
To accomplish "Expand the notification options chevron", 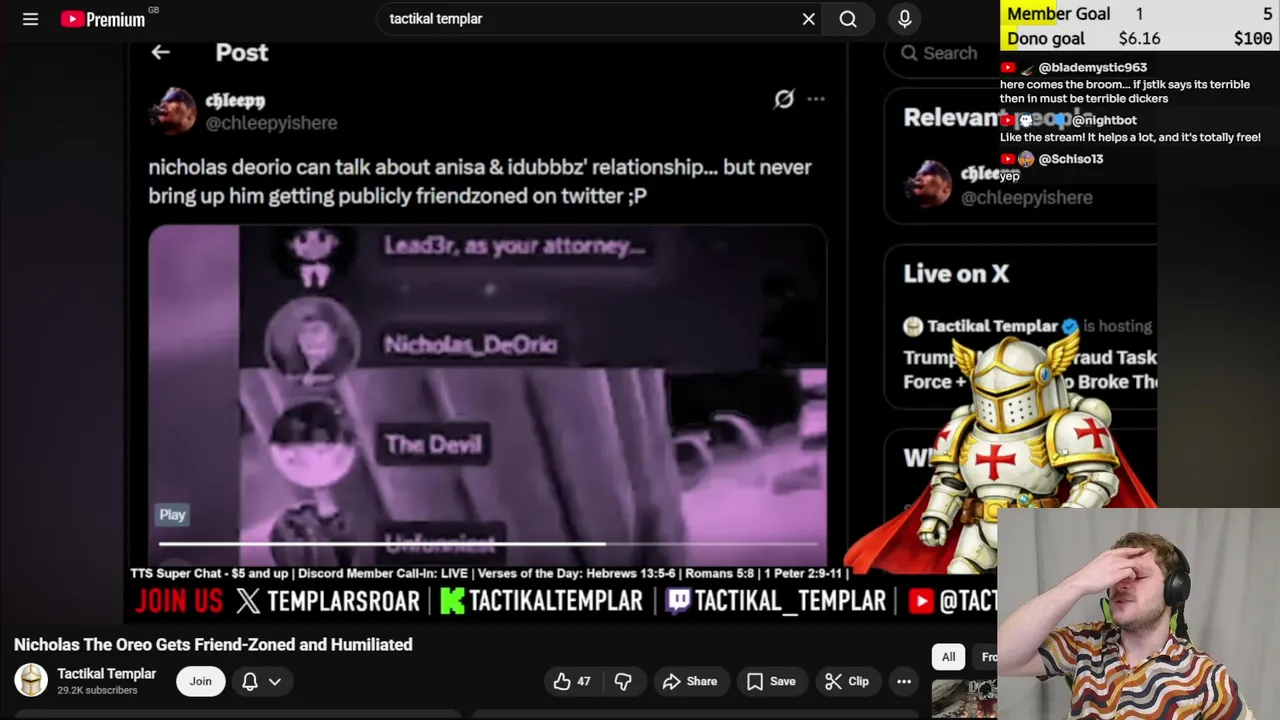I will pyautogui.click(x=275, y=681).
